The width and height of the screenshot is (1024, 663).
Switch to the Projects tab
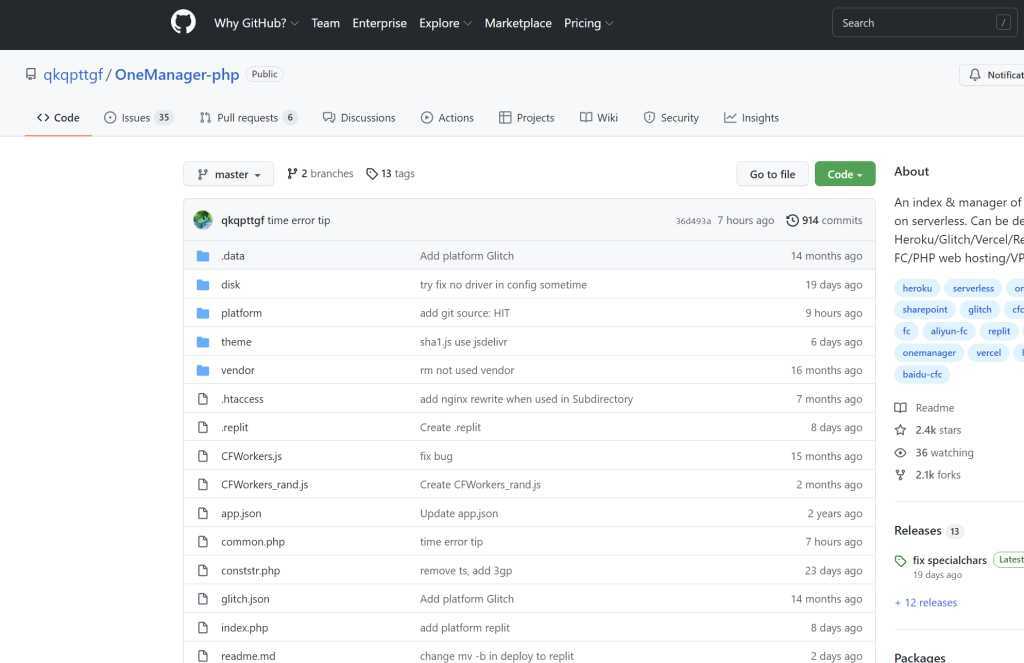[526, 118]
